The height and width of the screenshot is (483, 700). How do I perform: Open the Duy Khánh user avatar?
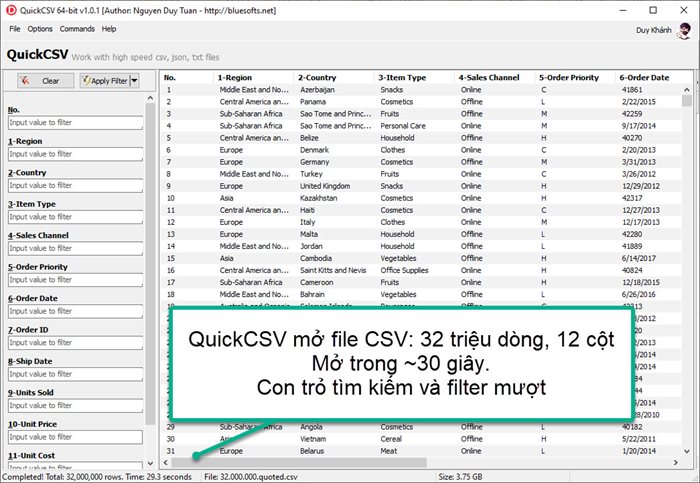click(684, 30)
